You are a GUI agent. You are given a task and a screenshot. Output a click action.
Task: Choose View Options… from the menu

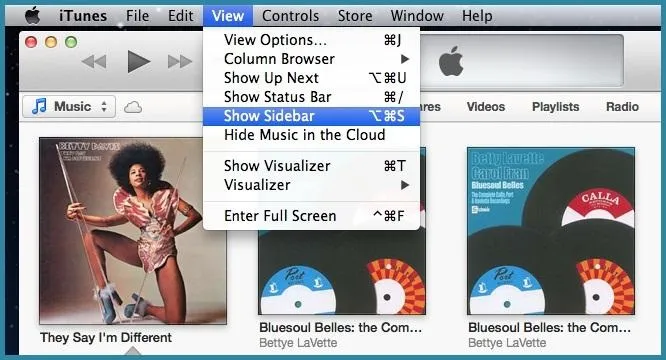(311, 40)
